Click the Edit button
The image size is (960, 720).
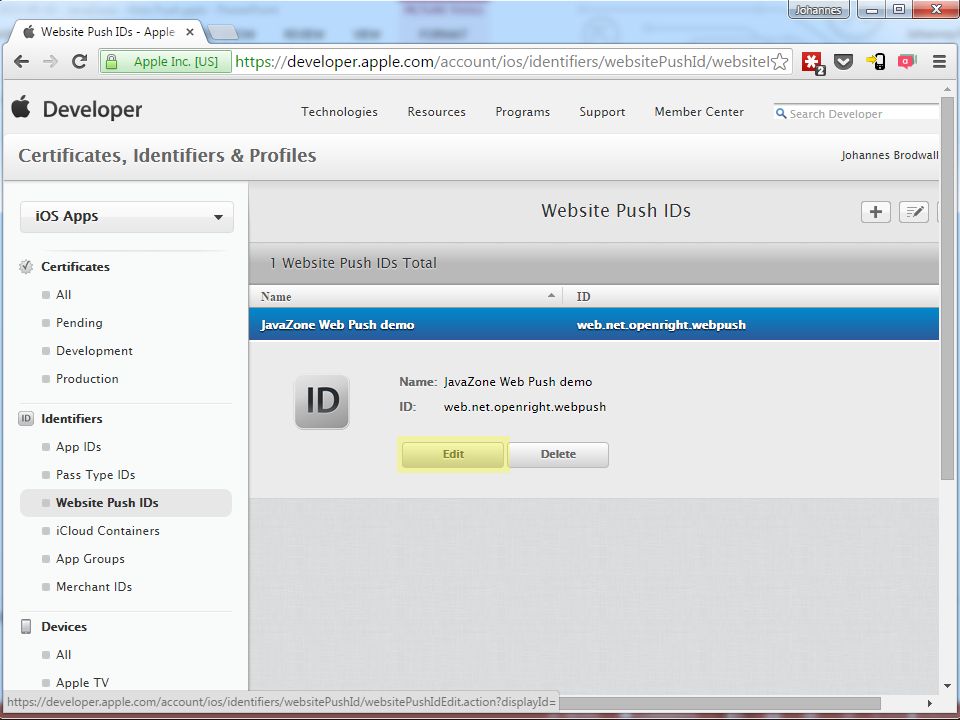[453, 454]
